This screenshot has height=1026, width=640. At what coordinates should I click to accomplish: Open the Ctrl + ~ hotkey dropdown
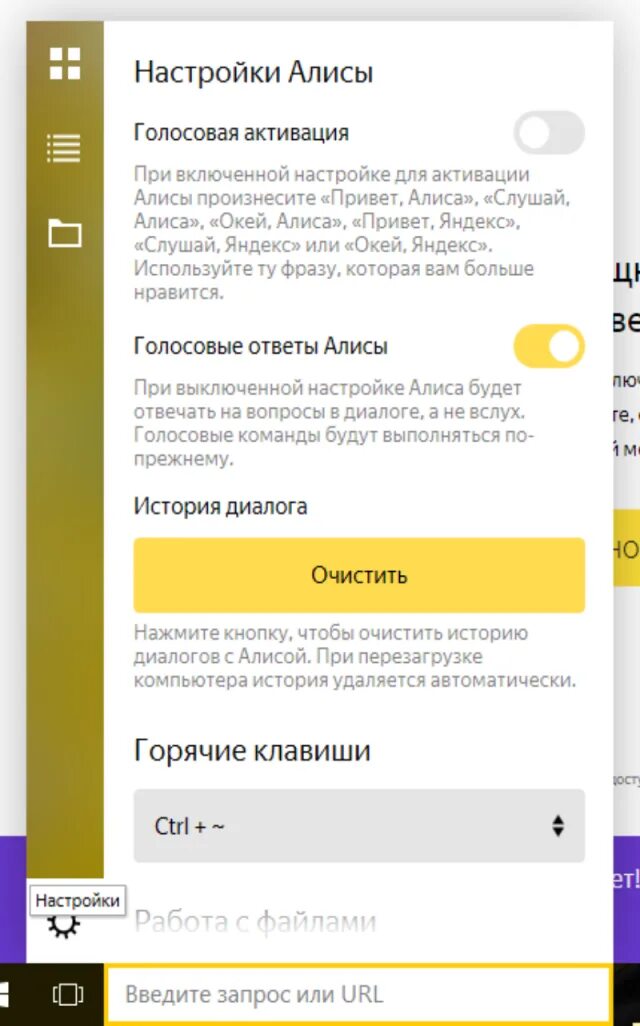pos(359,826)
